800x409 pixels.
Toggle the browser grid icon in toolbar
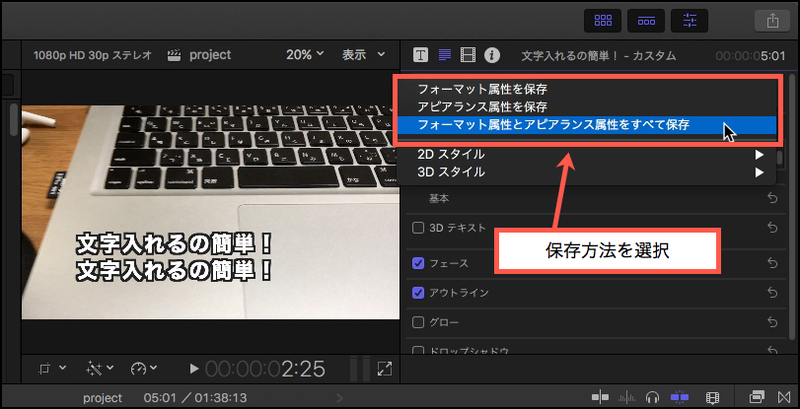pyautogui.click(x=604, y=19)
